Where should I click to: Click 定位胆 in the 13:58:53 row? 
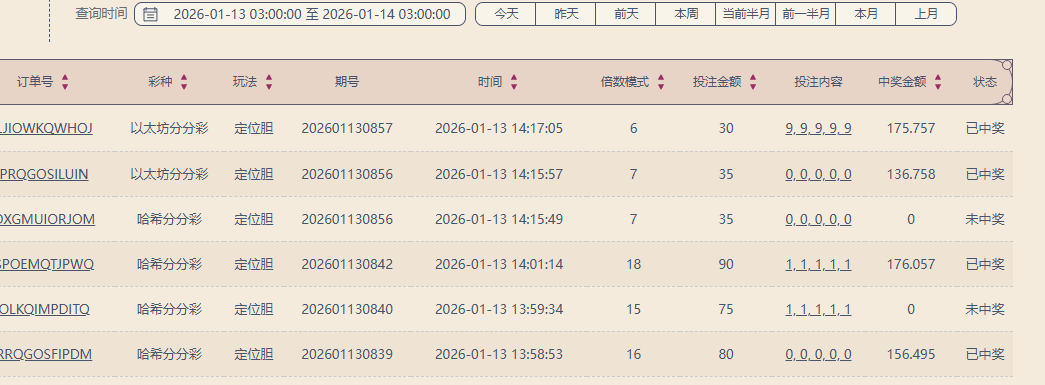pos(254,354)
